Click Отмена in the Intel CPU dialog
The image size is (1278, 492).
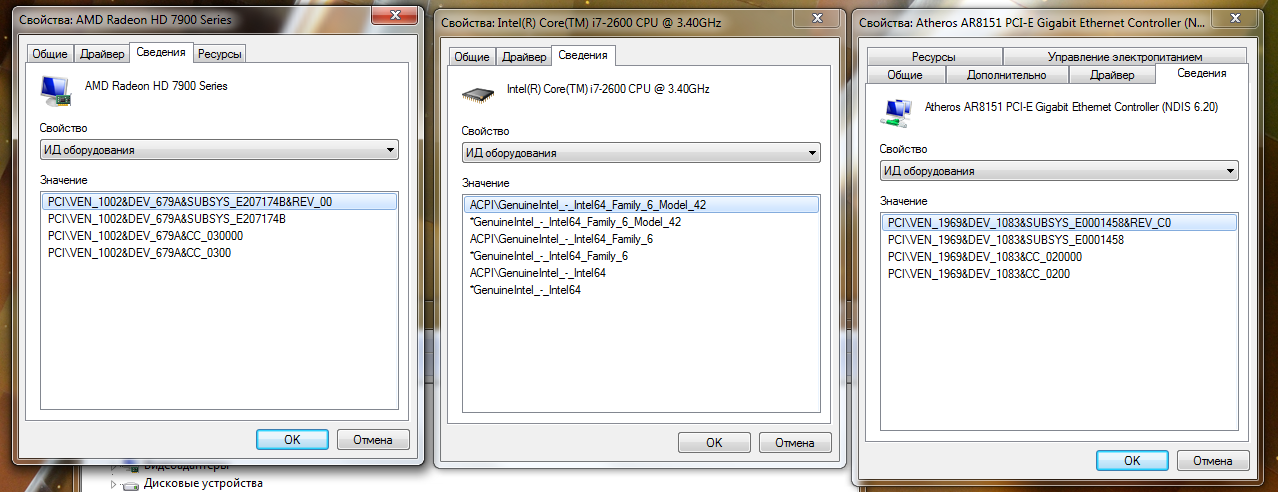click(x=794, y=442)
